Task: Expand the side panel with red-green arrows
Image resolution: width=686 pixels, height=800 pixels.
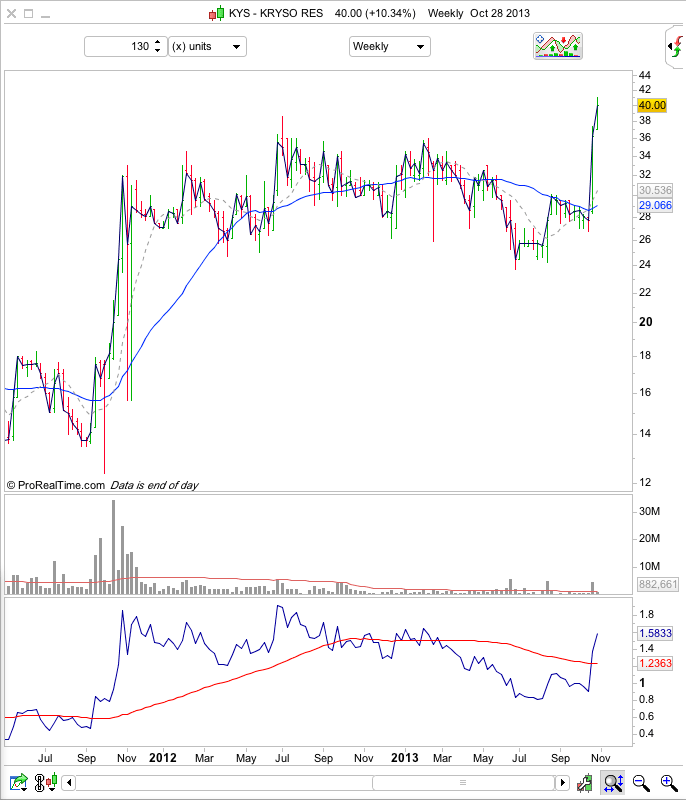Action: (x=676, y=46)
